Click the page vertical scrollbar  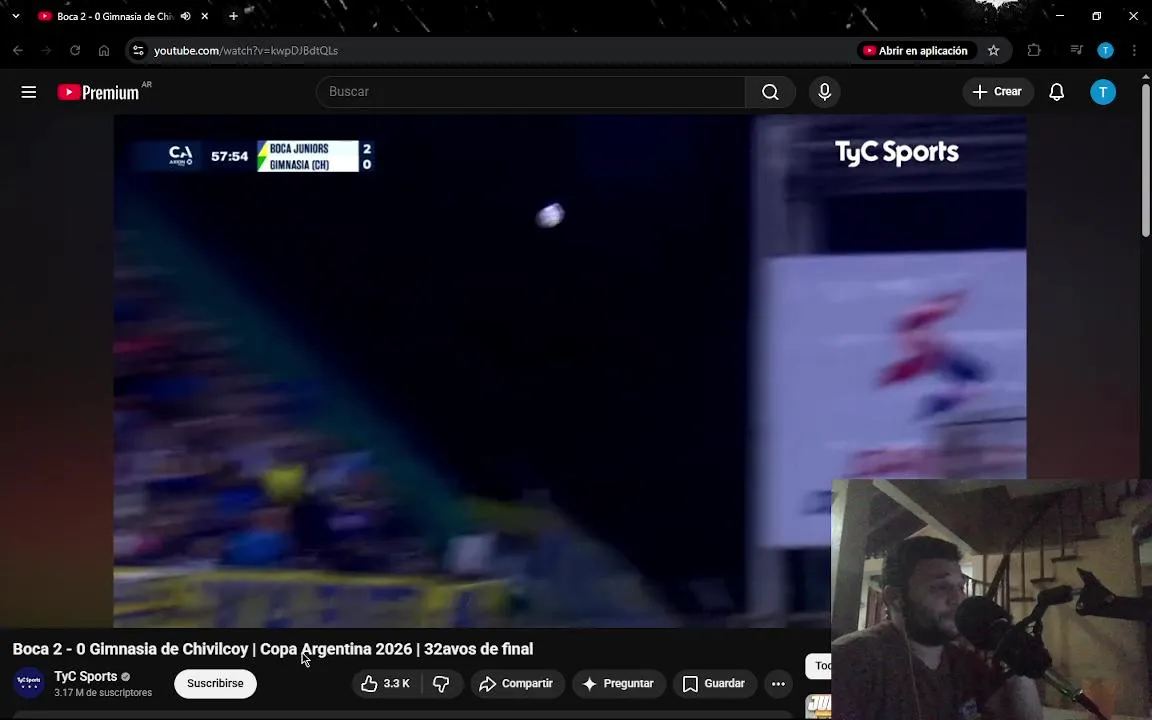pyautogui.click(x=1145, y=160)
